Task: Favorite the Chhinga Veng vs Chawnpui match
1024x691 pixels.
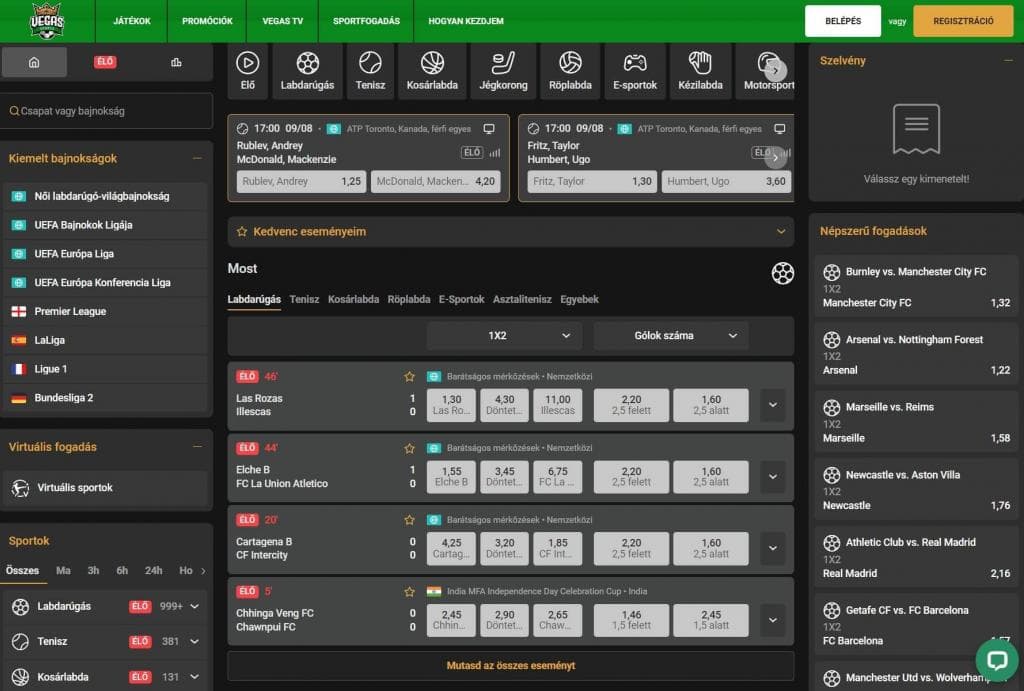Action: (409, 592)
